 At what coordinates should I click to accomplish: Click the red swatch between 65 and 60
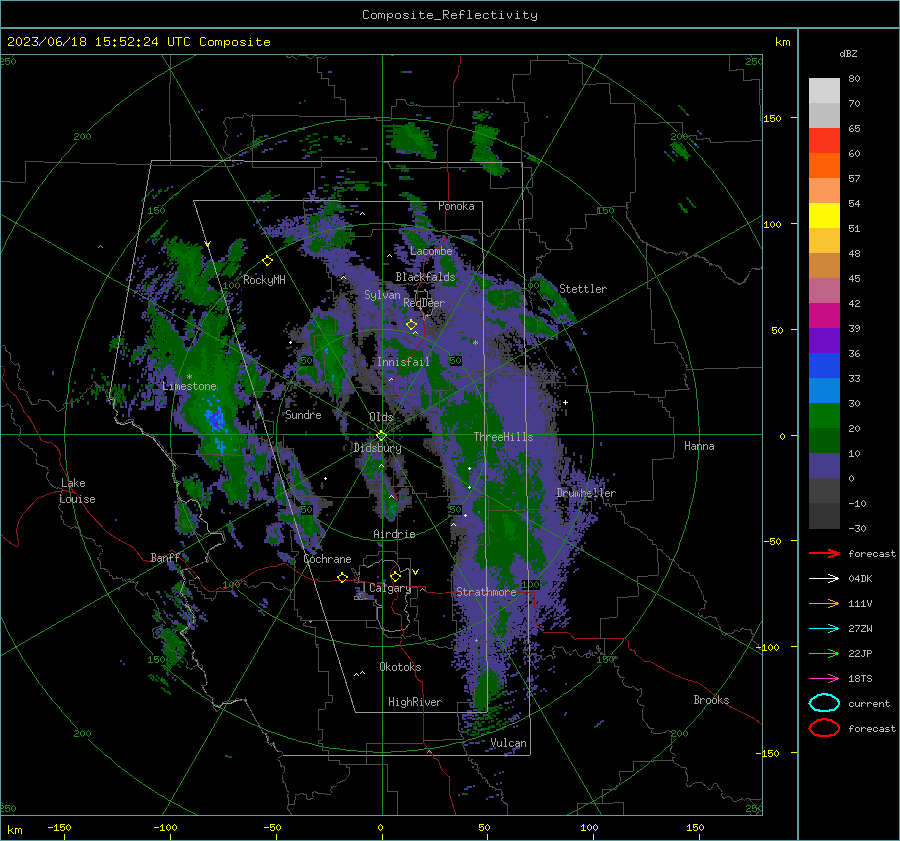click(x=824, y=140)
